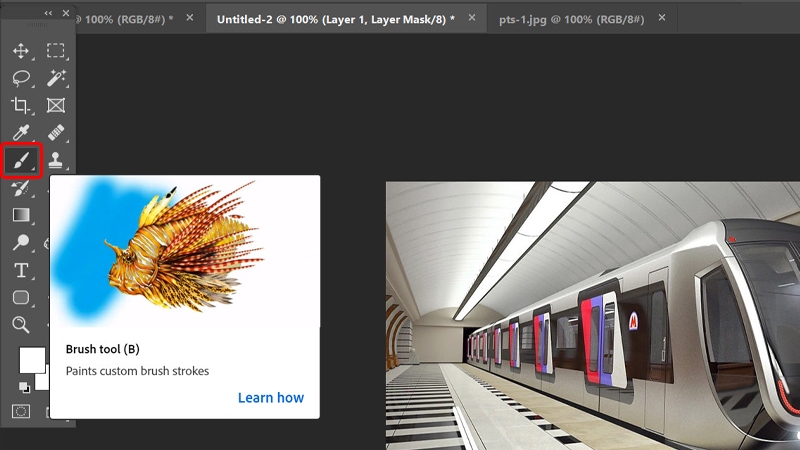Open the Learn how link
This screenshot has height=450, width=800.
[271, 397]
